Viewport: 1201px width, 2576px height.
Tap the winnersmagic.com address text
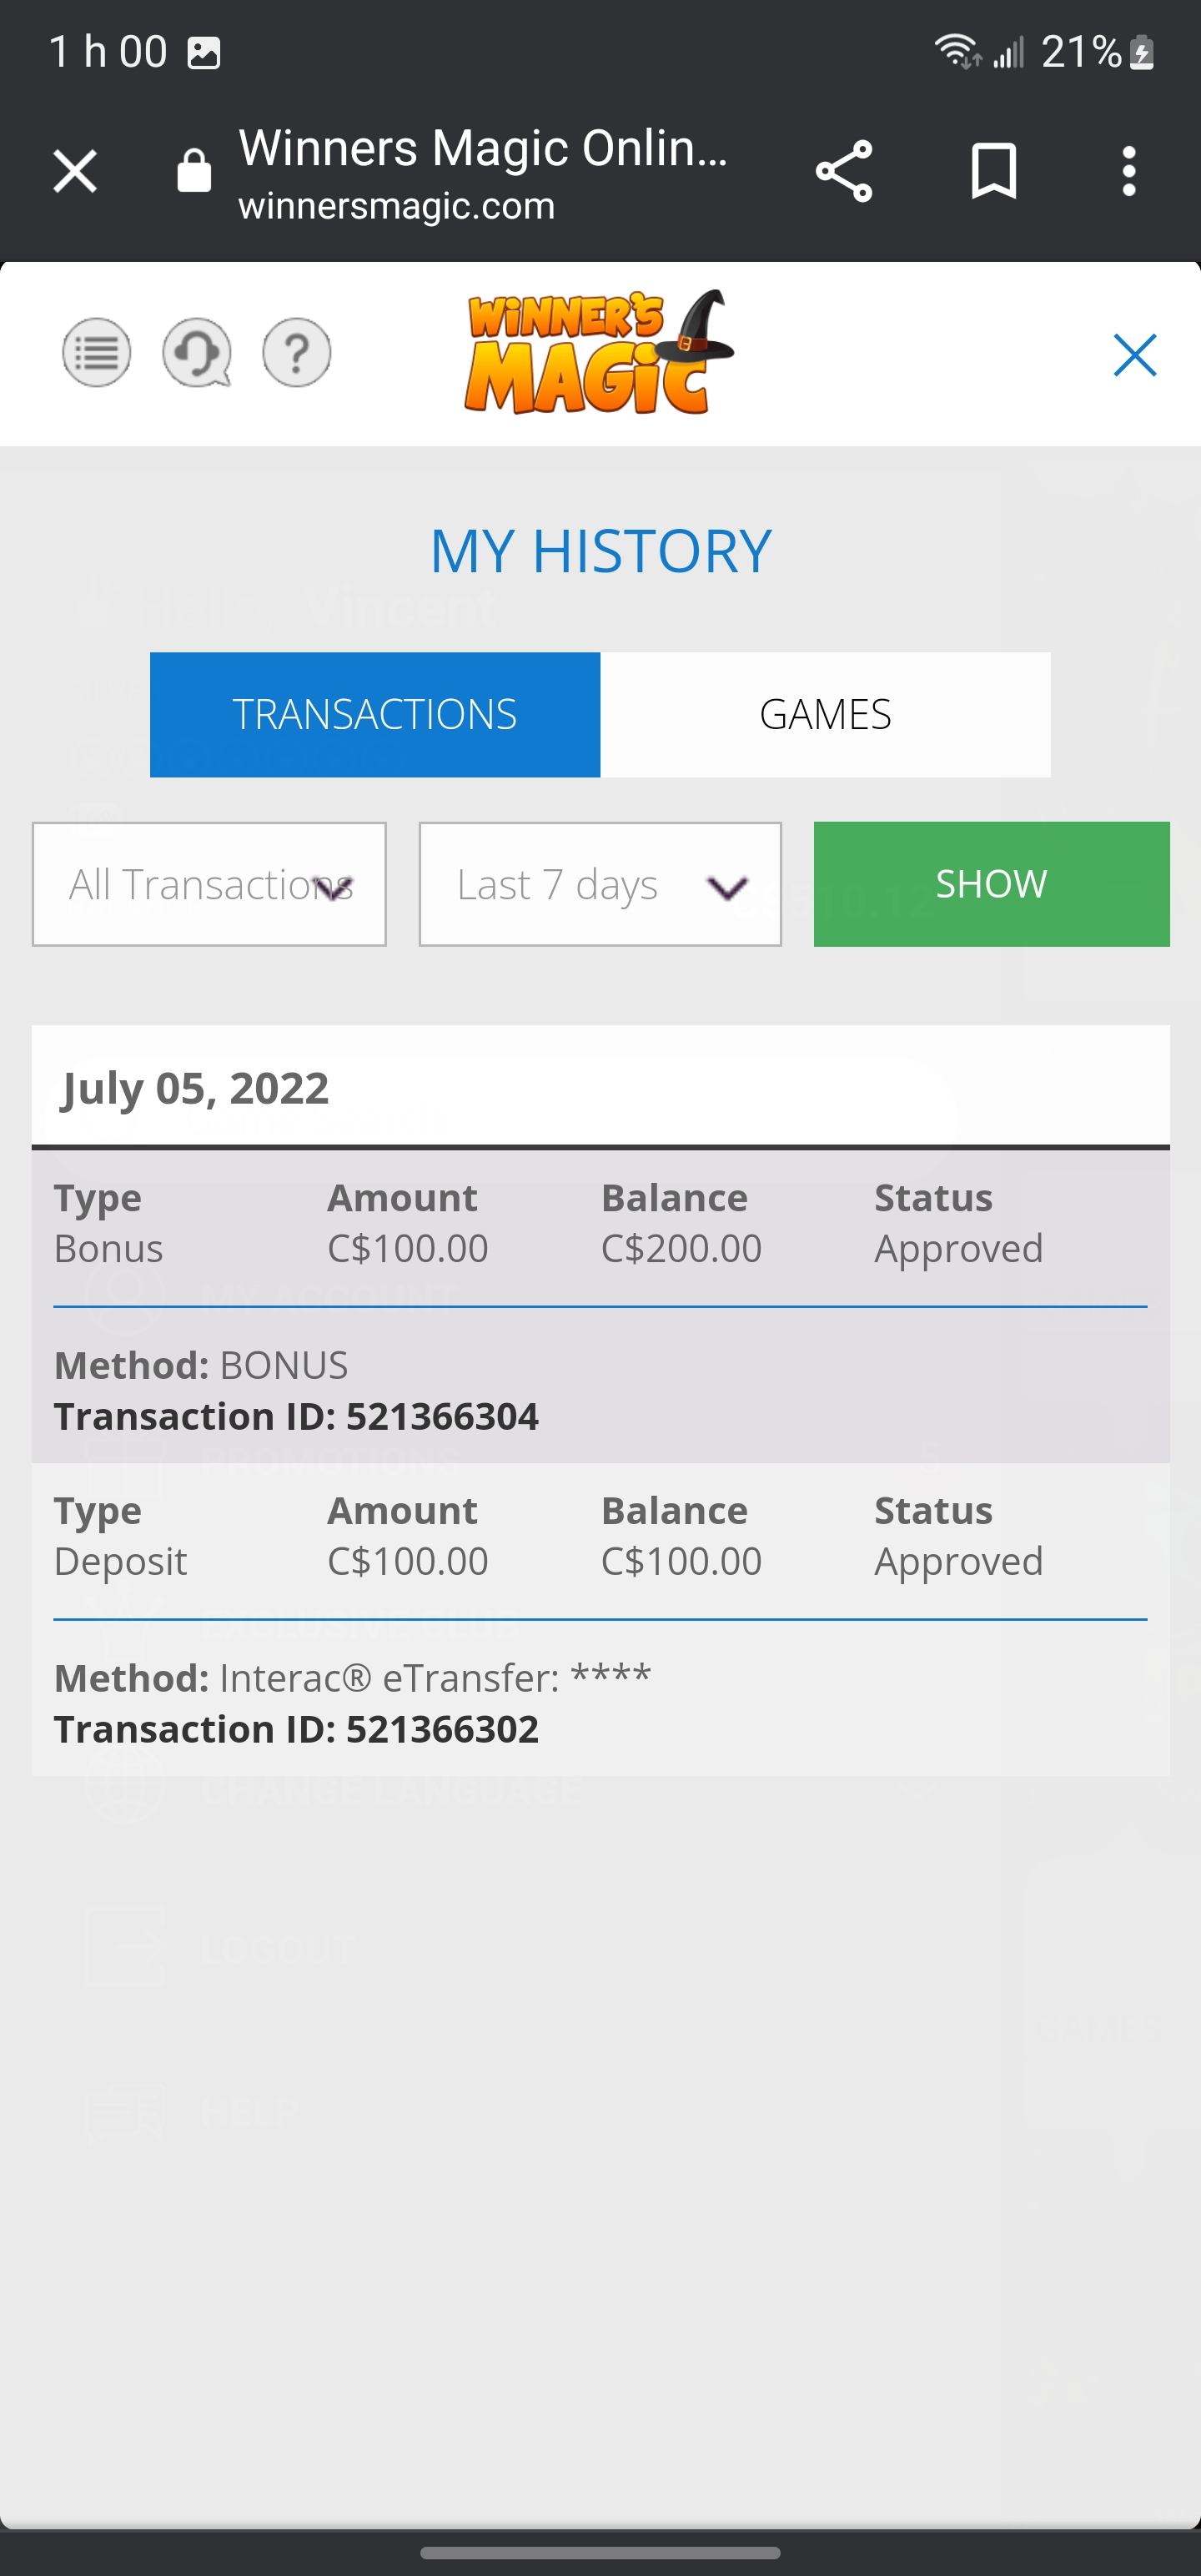click(396, 206)
